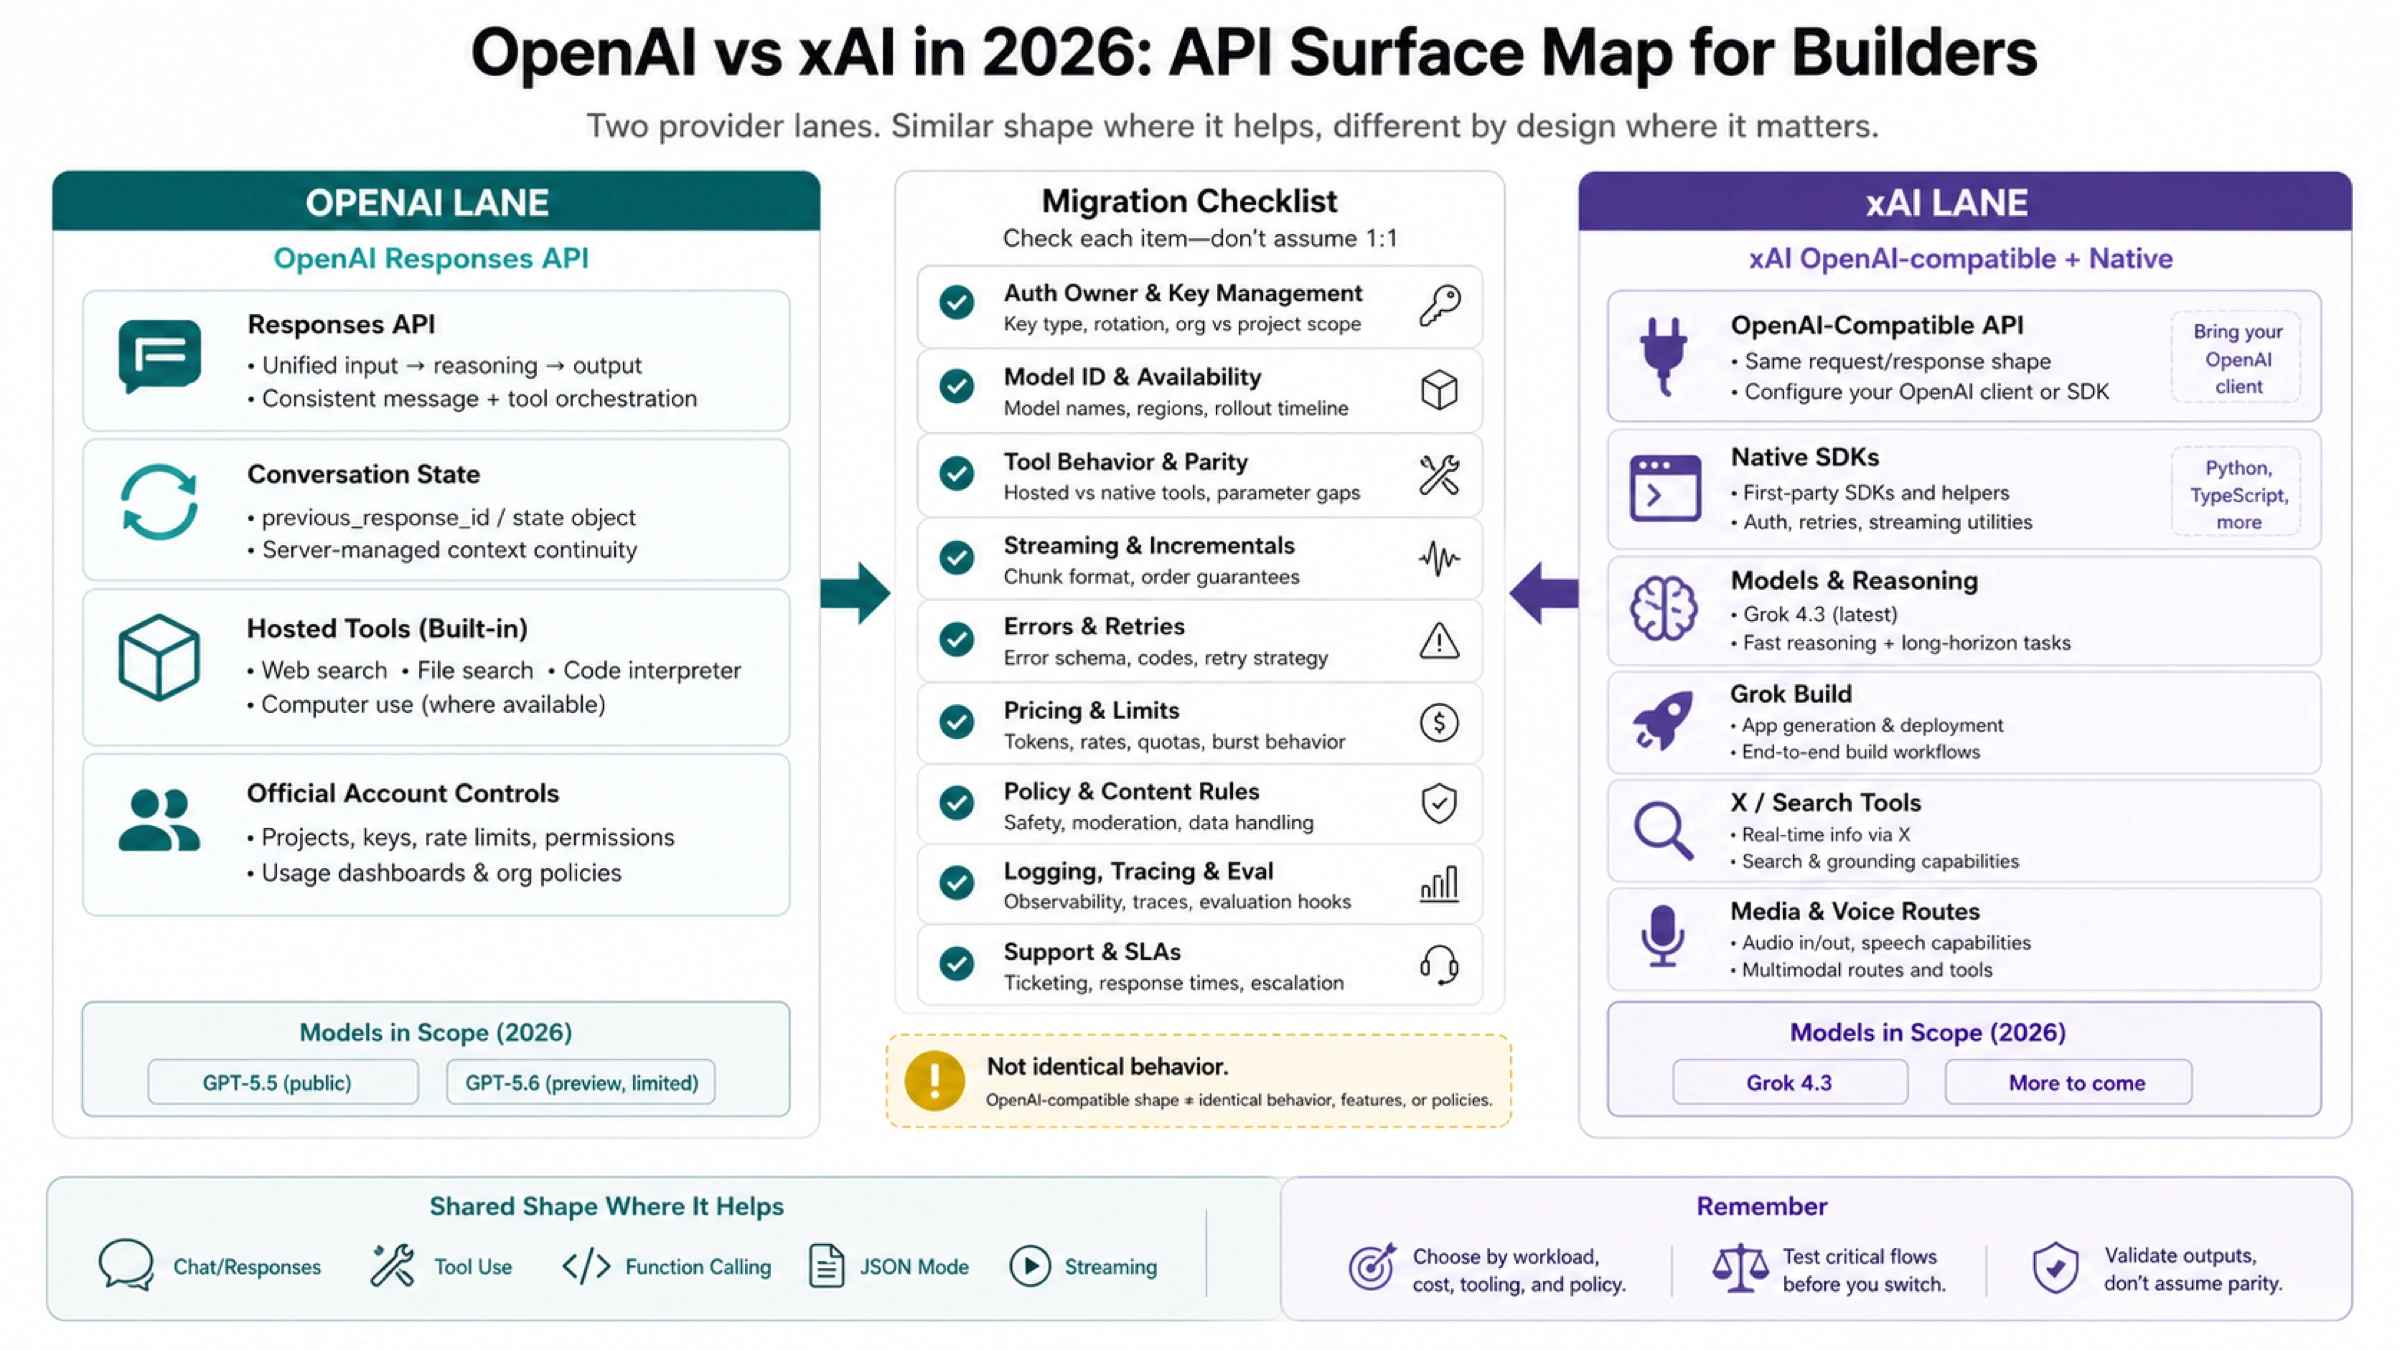Click the dollar icon beside Pricing & Limits

coord(1439,723)
